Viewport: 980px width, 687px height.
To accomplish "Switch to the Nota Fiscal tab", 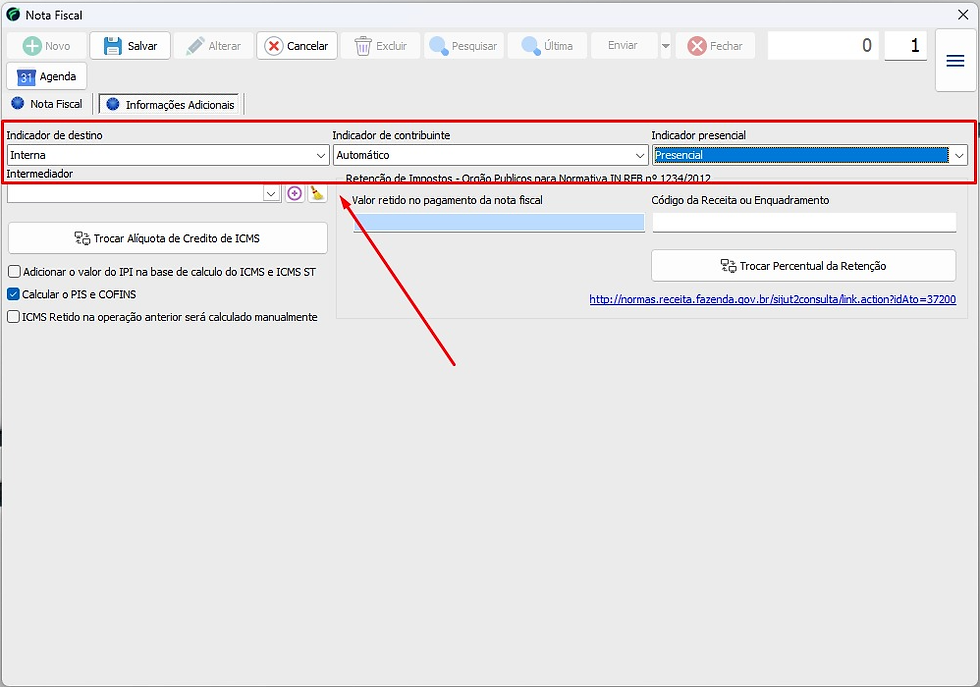I will 48,104.
